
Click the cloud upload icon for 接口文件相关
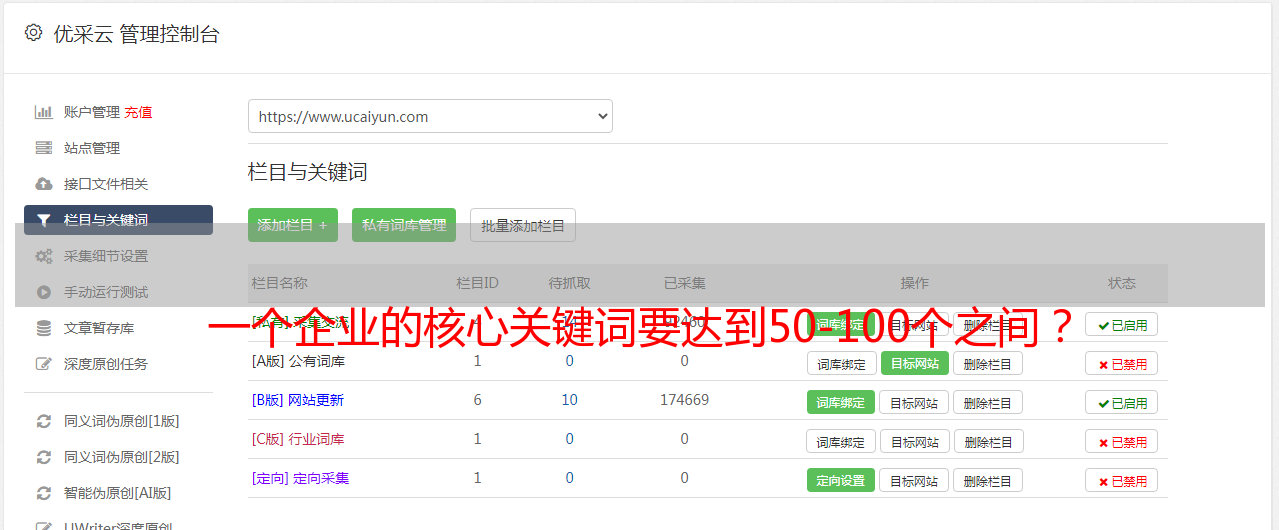tap(44, 184)
